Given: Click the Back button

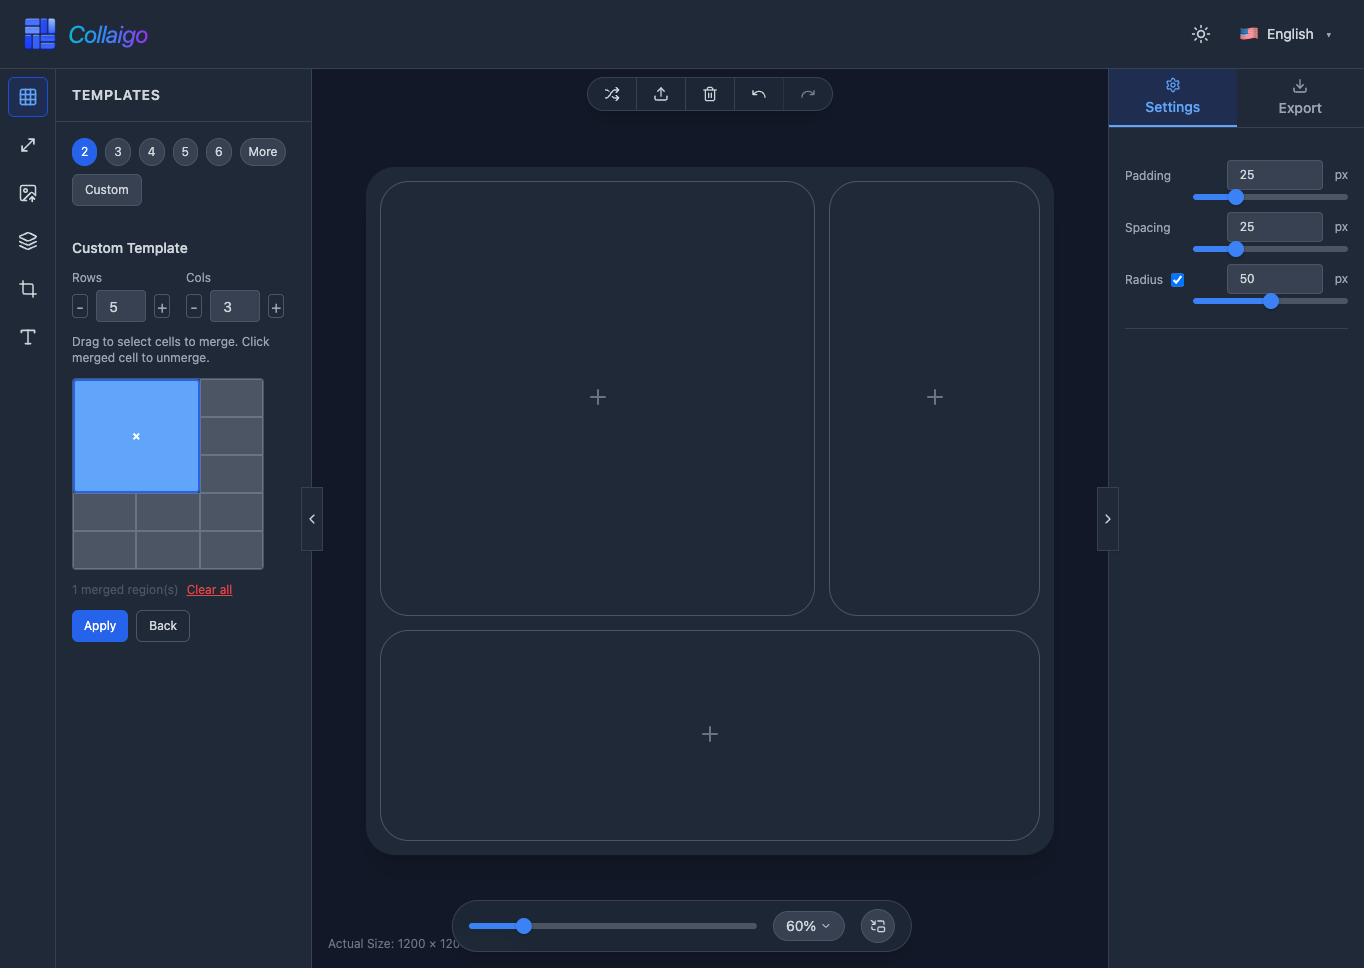Looking at the screenshot, I should click(x=163, y=626).
